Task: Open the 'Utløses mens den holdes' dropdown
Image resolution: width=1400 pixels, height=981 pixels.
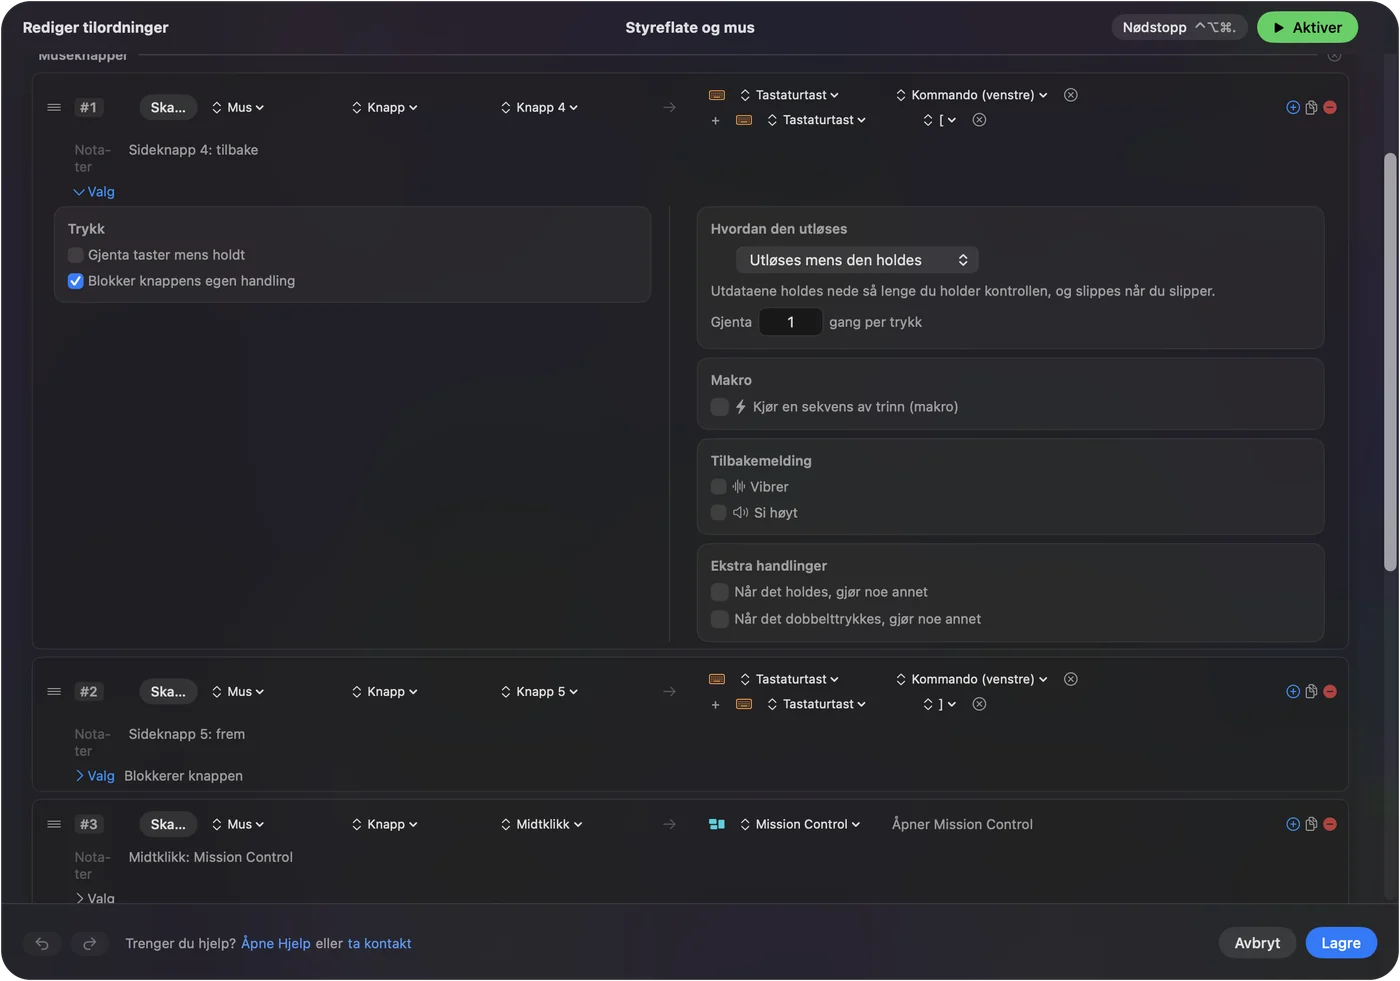Action: click(857, 260)
